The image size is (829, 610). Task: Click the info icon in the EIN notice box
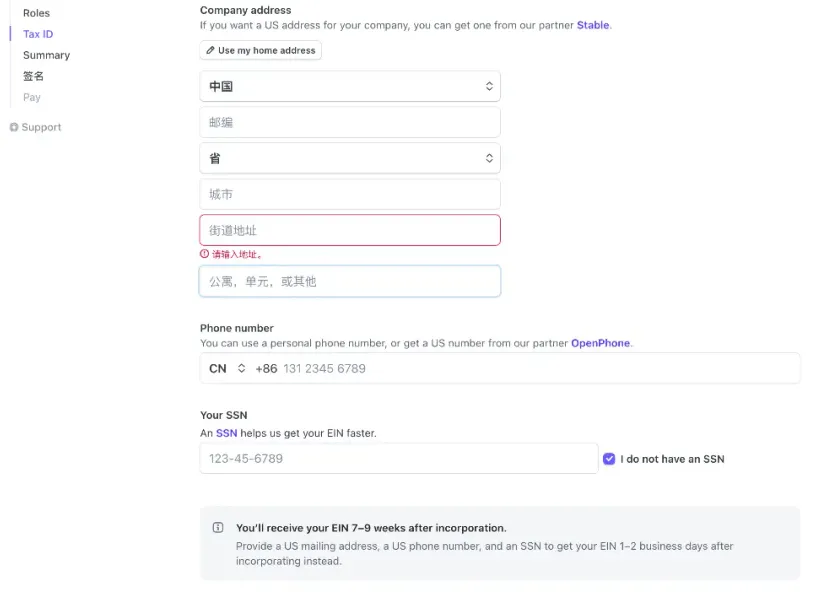pyautogui.click(x=218, y=528)
